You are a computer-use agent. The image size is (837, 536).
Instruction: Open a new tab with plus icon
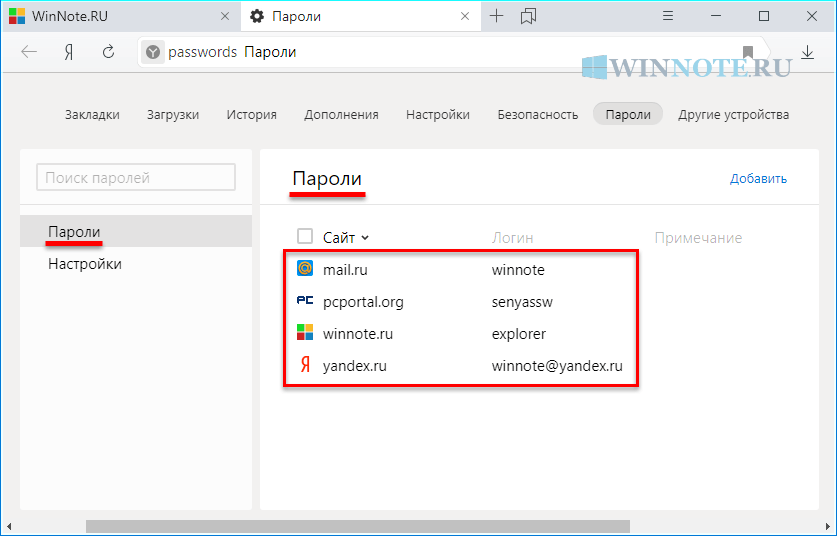click(x=496, y=16)
